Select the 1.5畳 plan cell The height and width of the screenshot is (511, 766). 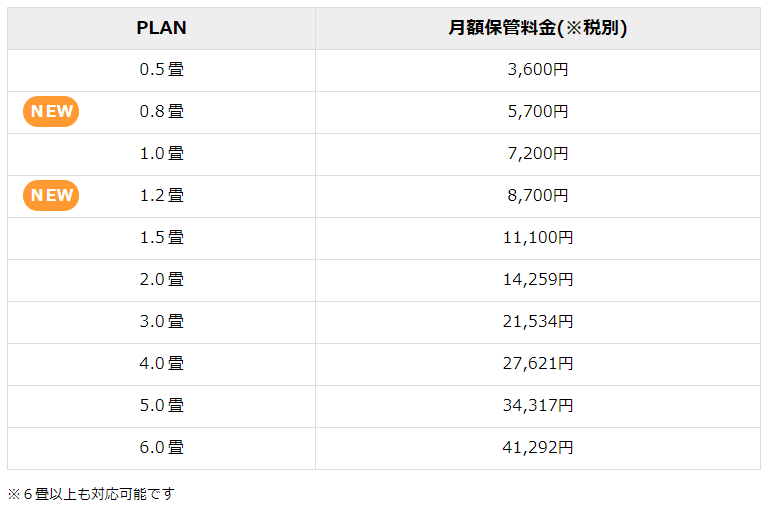tap(161, 238)
